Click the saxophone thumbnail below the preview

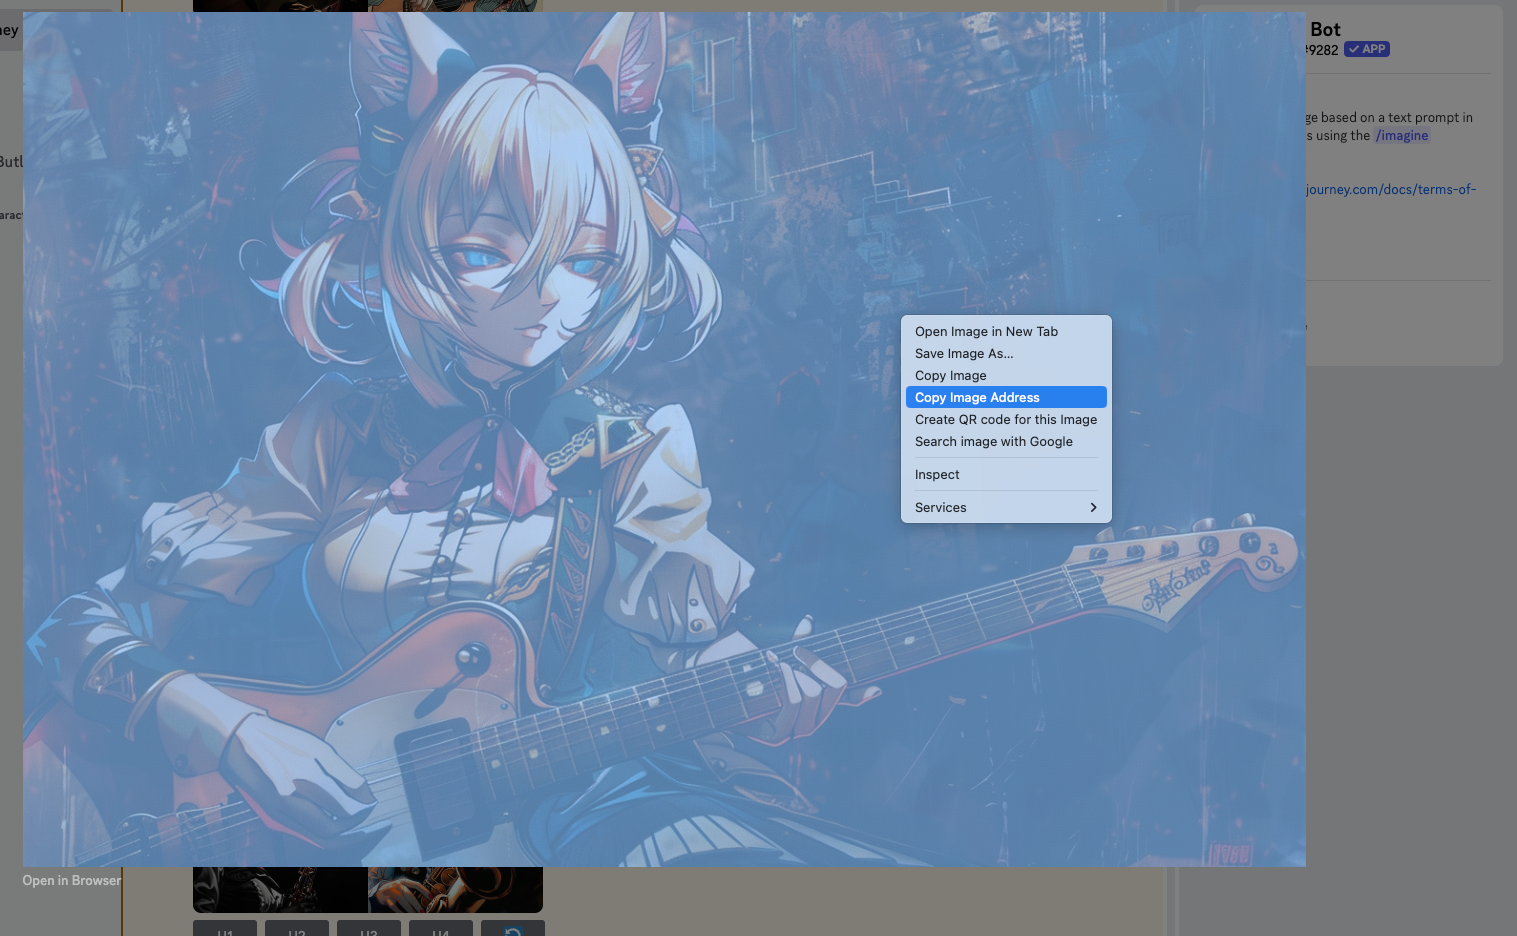click(455, 890)
